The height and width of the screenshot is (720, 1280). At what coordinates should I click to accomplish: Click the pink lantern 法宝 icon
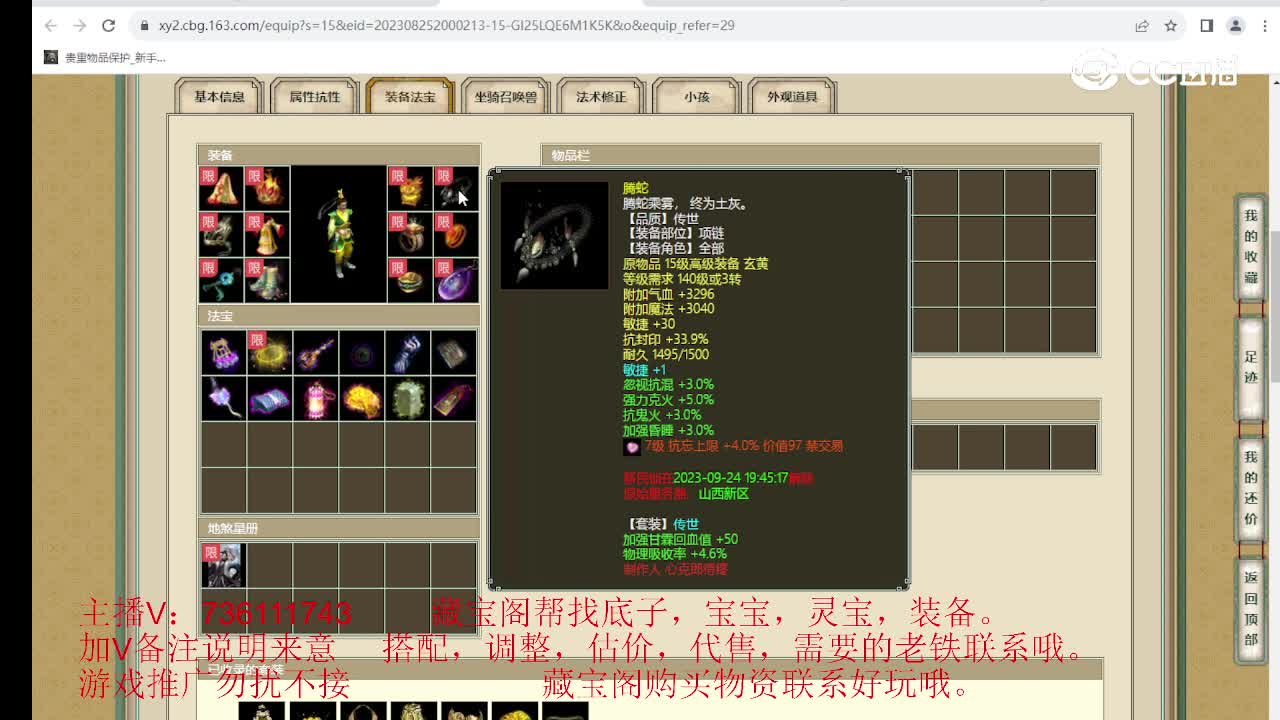(315, 398)
